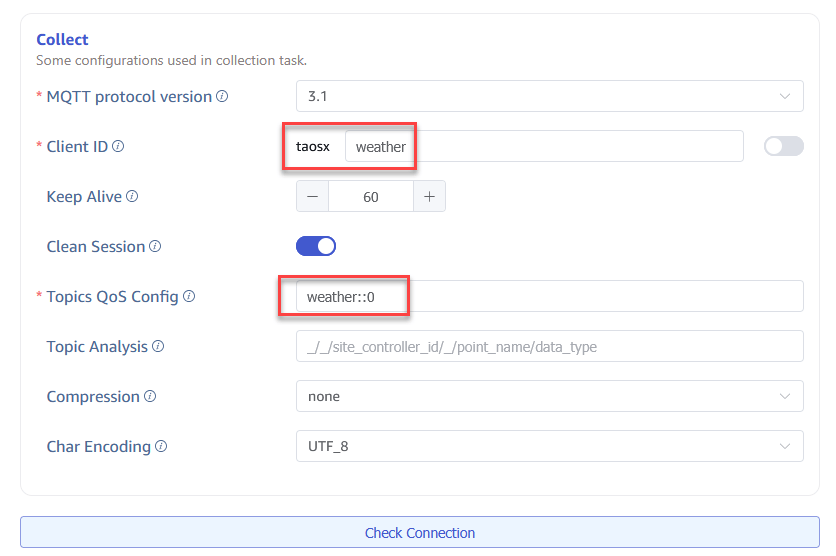
Task: Open the MQTT protocol version dropdown
Action: 549,97
